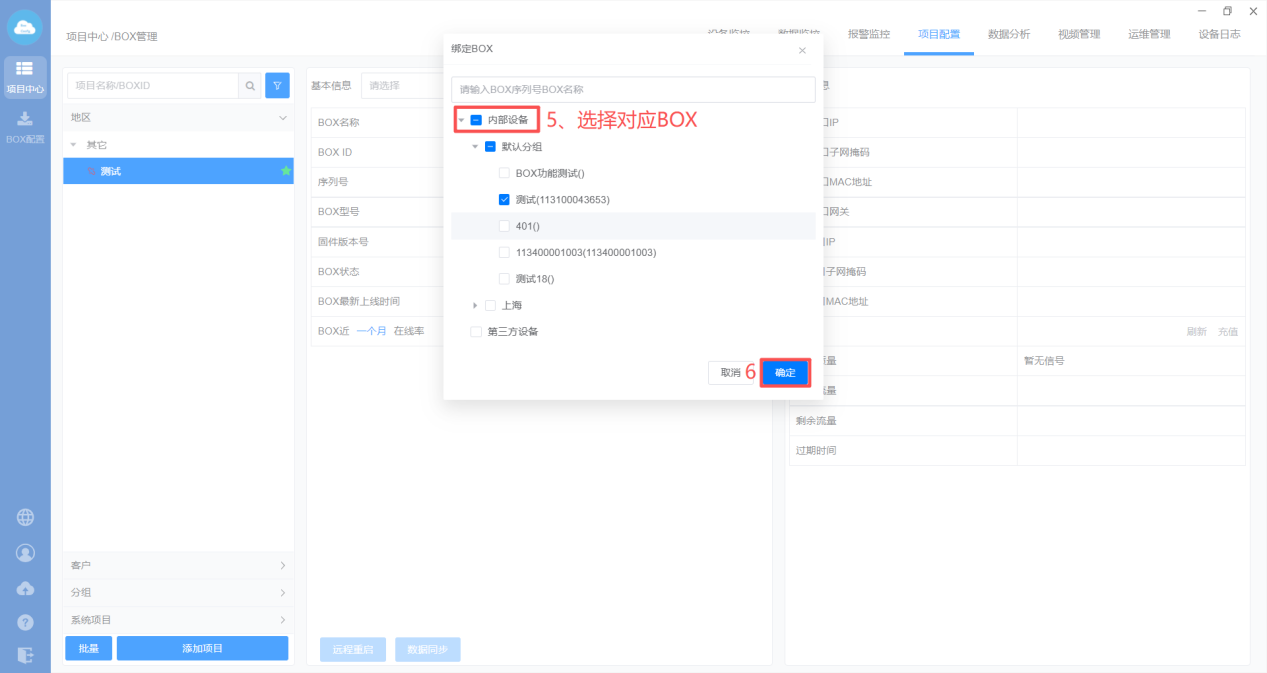Open the help question mark icon
The height and width of the screenshot is (673, 1267).
pyautogui.click(x=25, y=622)
